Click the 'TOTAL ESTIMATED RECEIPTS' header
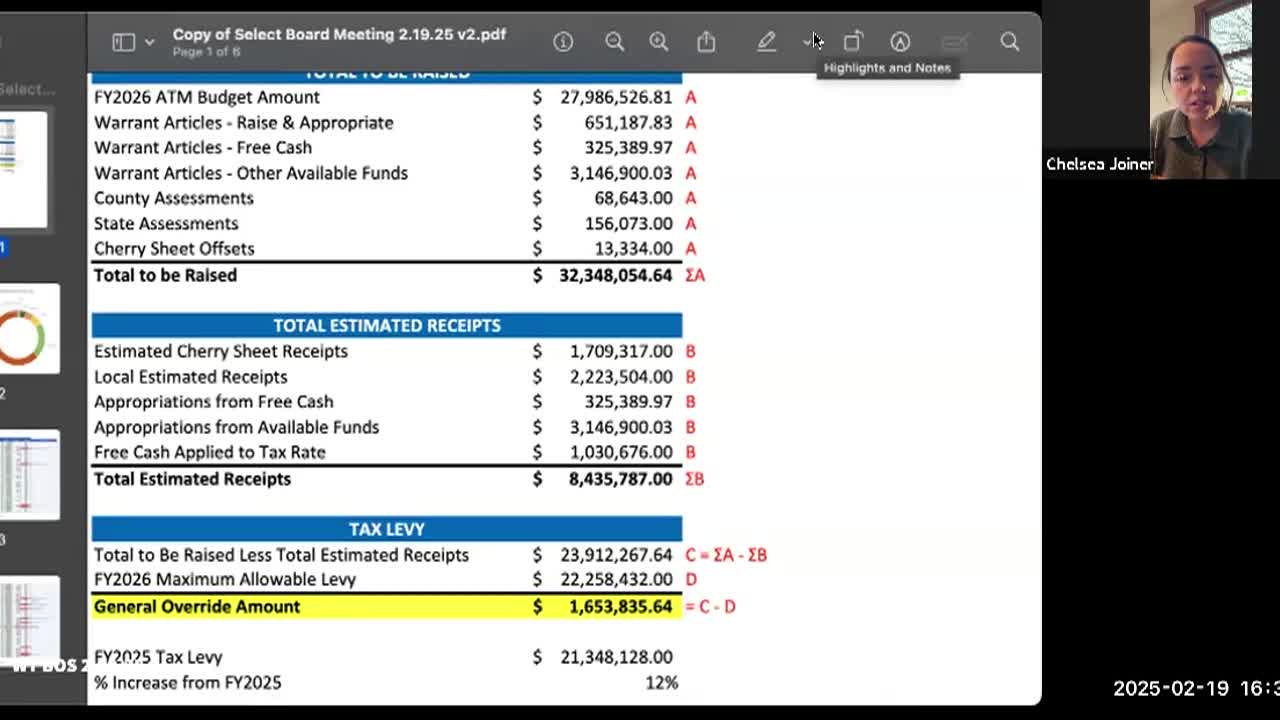The height and width of the screenshot is (720, 1280). (x=387, y=325)
